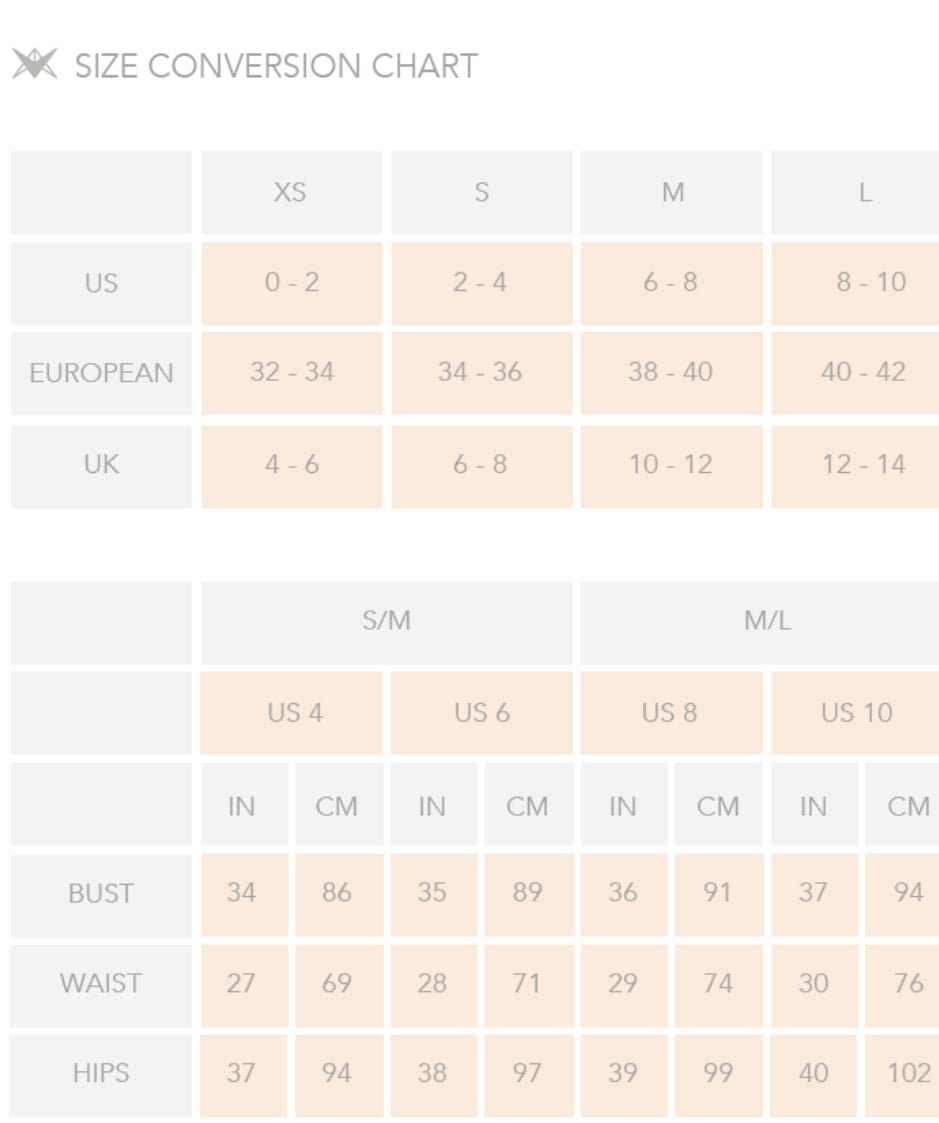Select the M size column header
Screen dimensions: 939x1123
pyautogui.click(x=672, y=192)
